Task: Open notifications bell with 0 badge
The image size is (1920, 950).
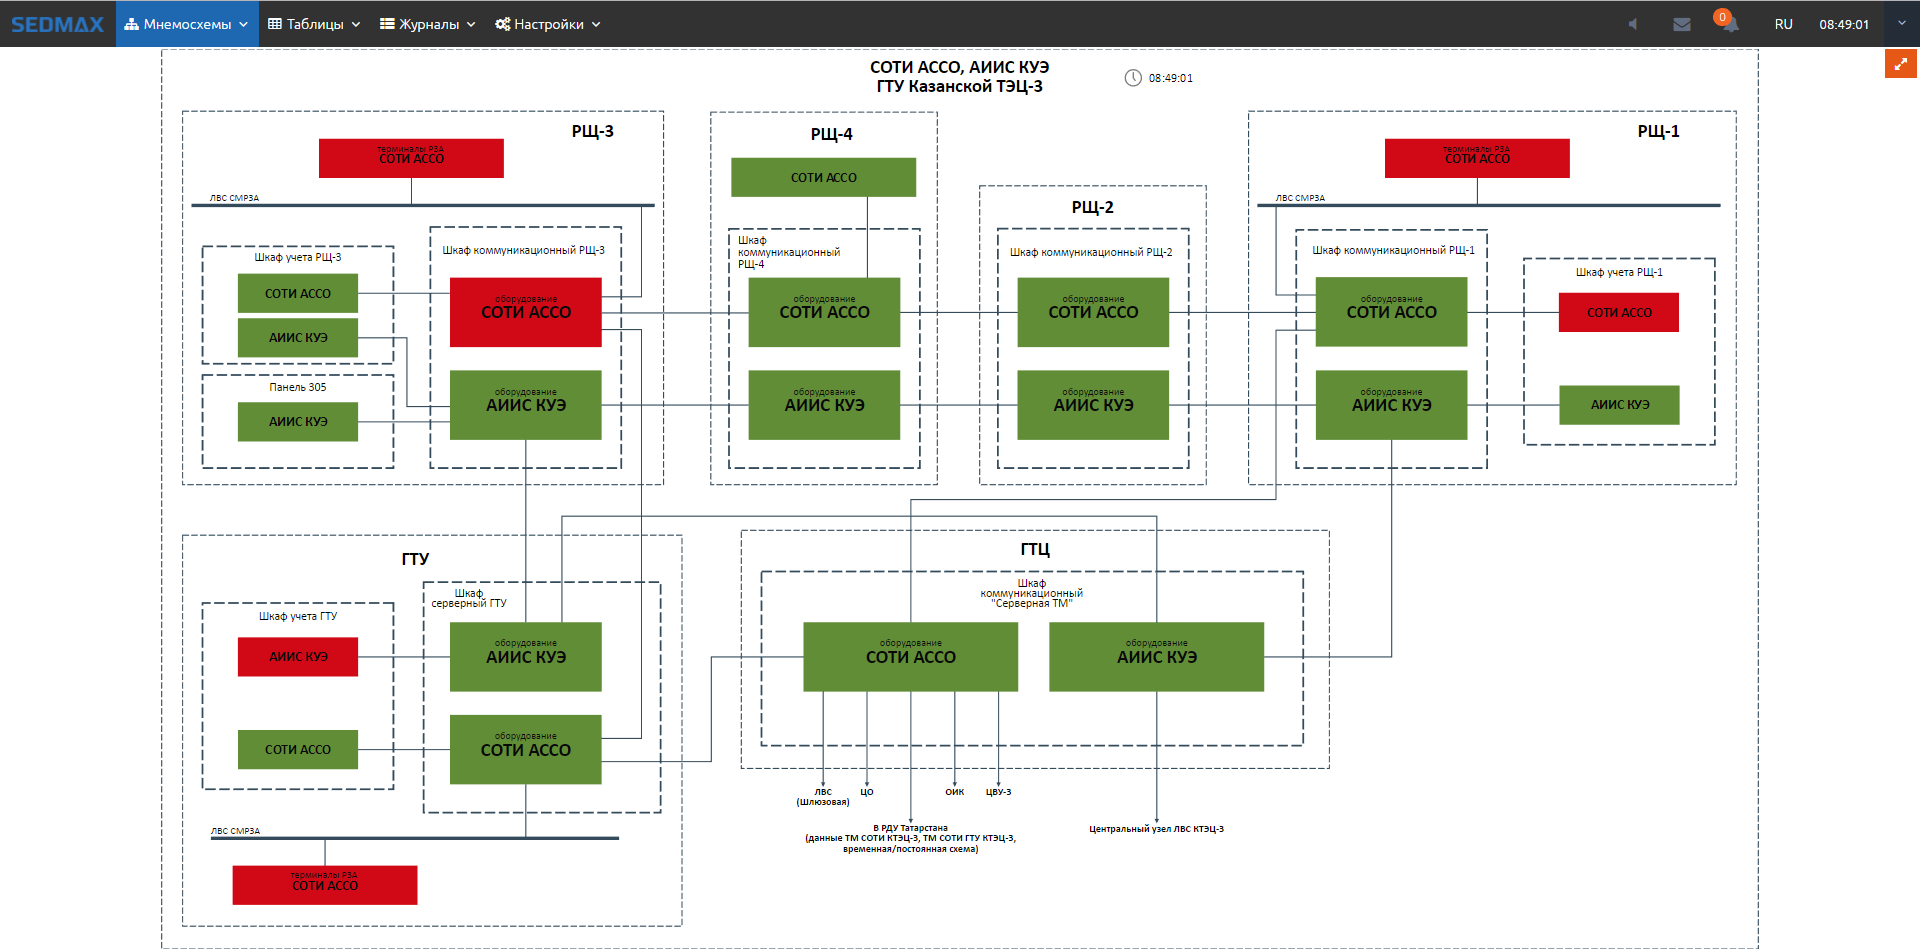Action: 1727,23
